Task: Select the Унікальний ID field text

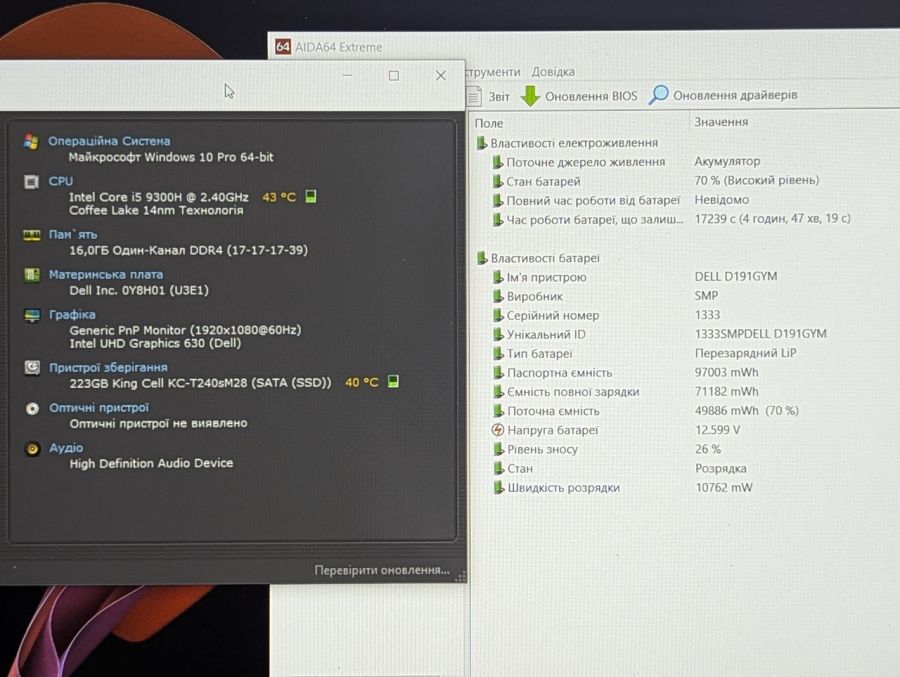Action: tap(546, 334)
